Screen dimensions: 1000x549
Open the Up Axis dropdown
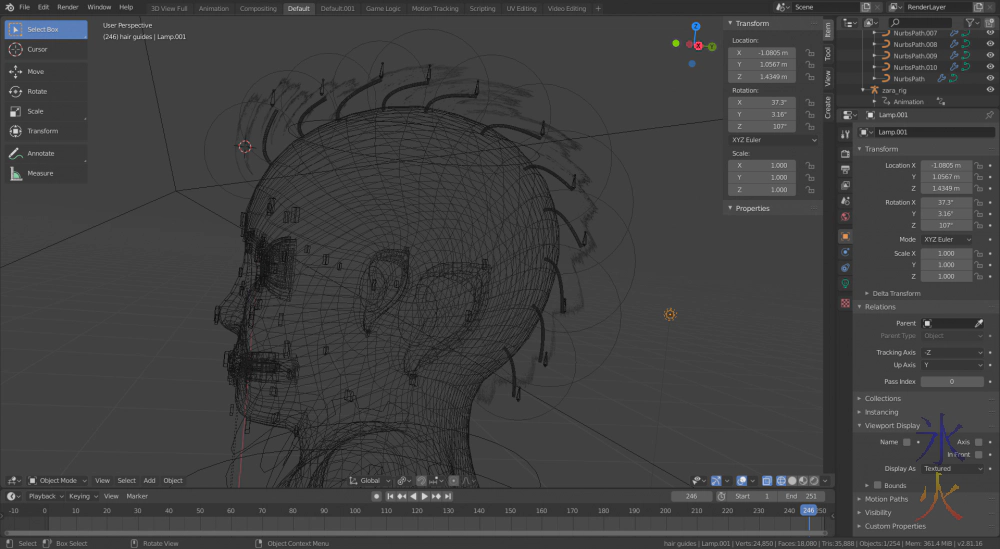pyautogui.click(x=953, y=365)
